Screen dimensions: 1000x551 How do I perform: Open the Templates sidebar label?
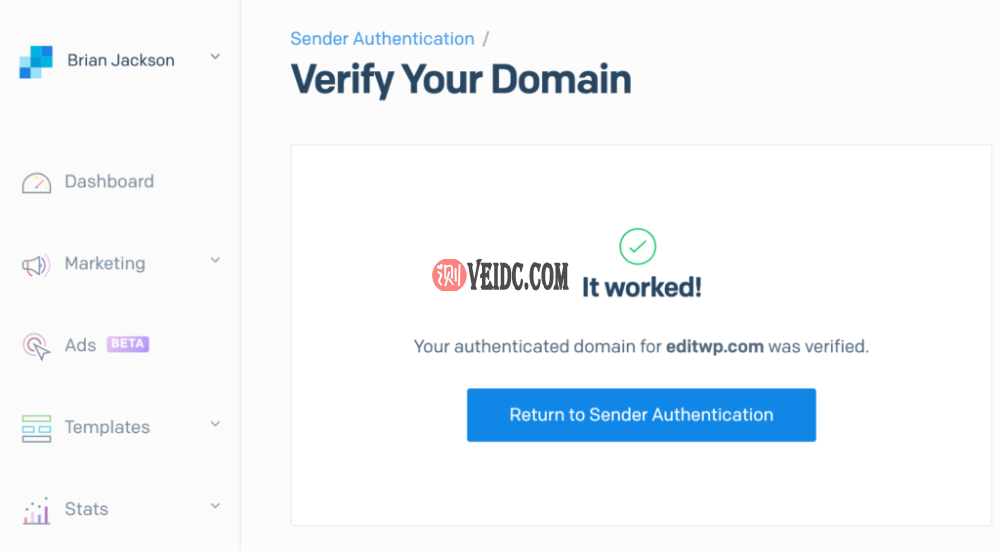[x=107, y=427]
